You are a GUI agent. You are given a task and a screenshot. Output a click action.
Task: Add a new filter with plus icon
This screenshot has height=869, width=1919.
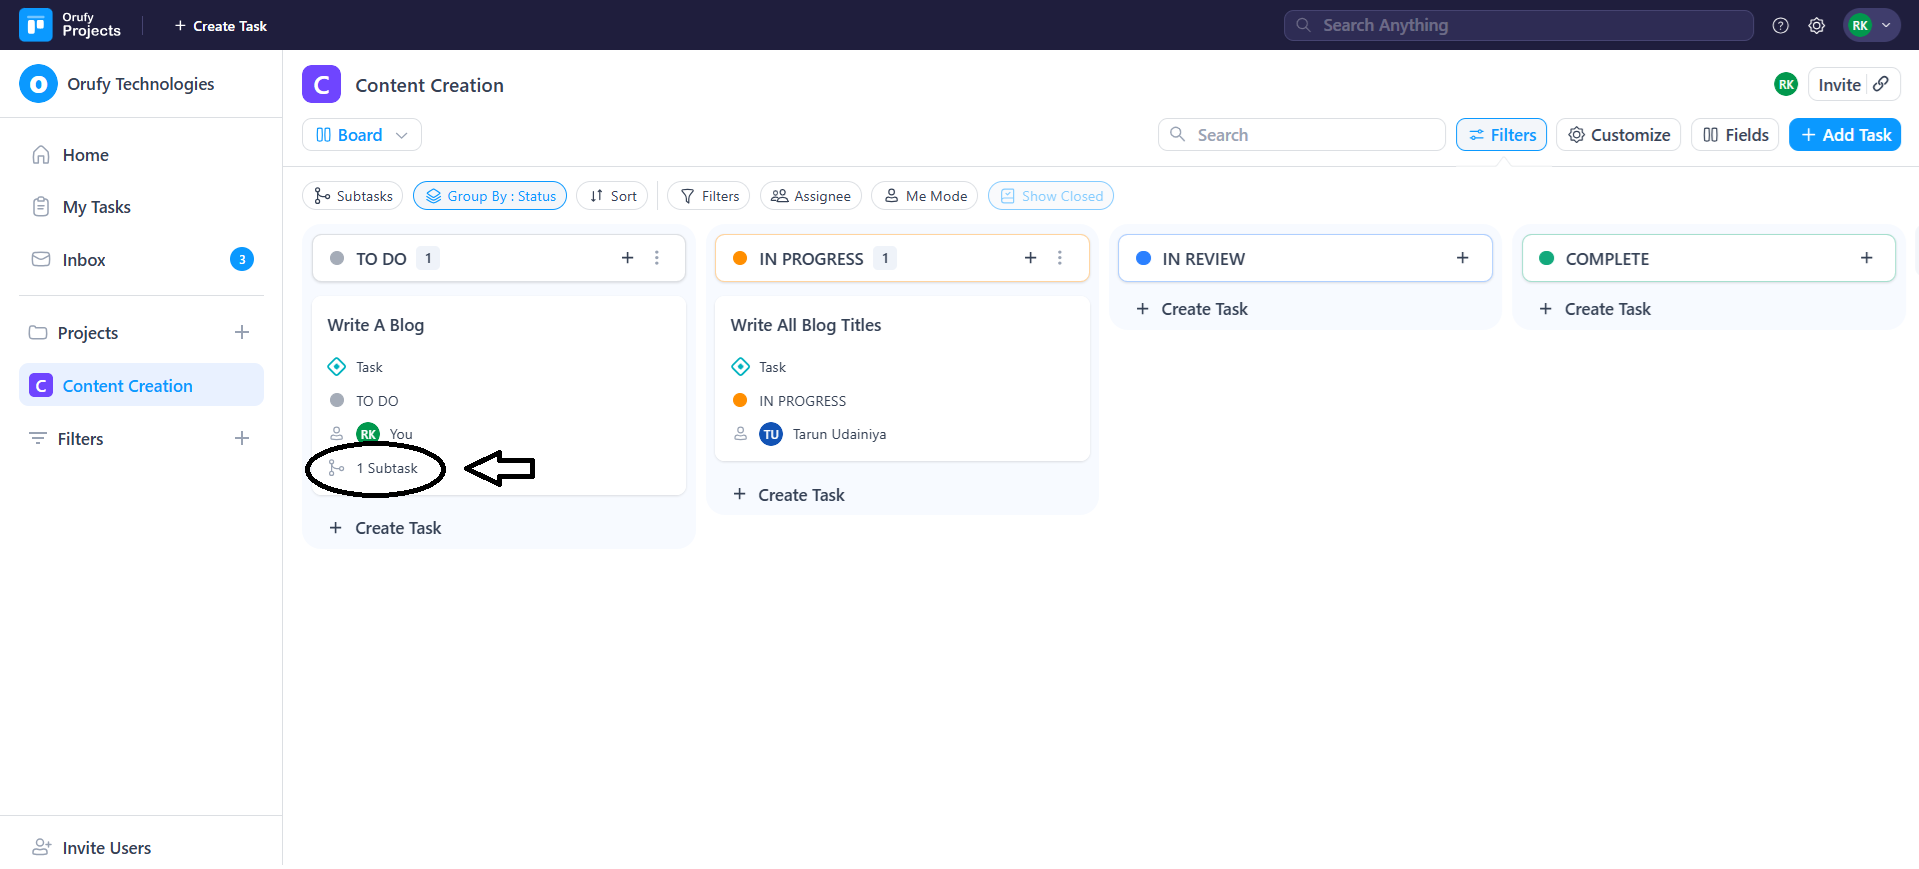coord(241,438)
